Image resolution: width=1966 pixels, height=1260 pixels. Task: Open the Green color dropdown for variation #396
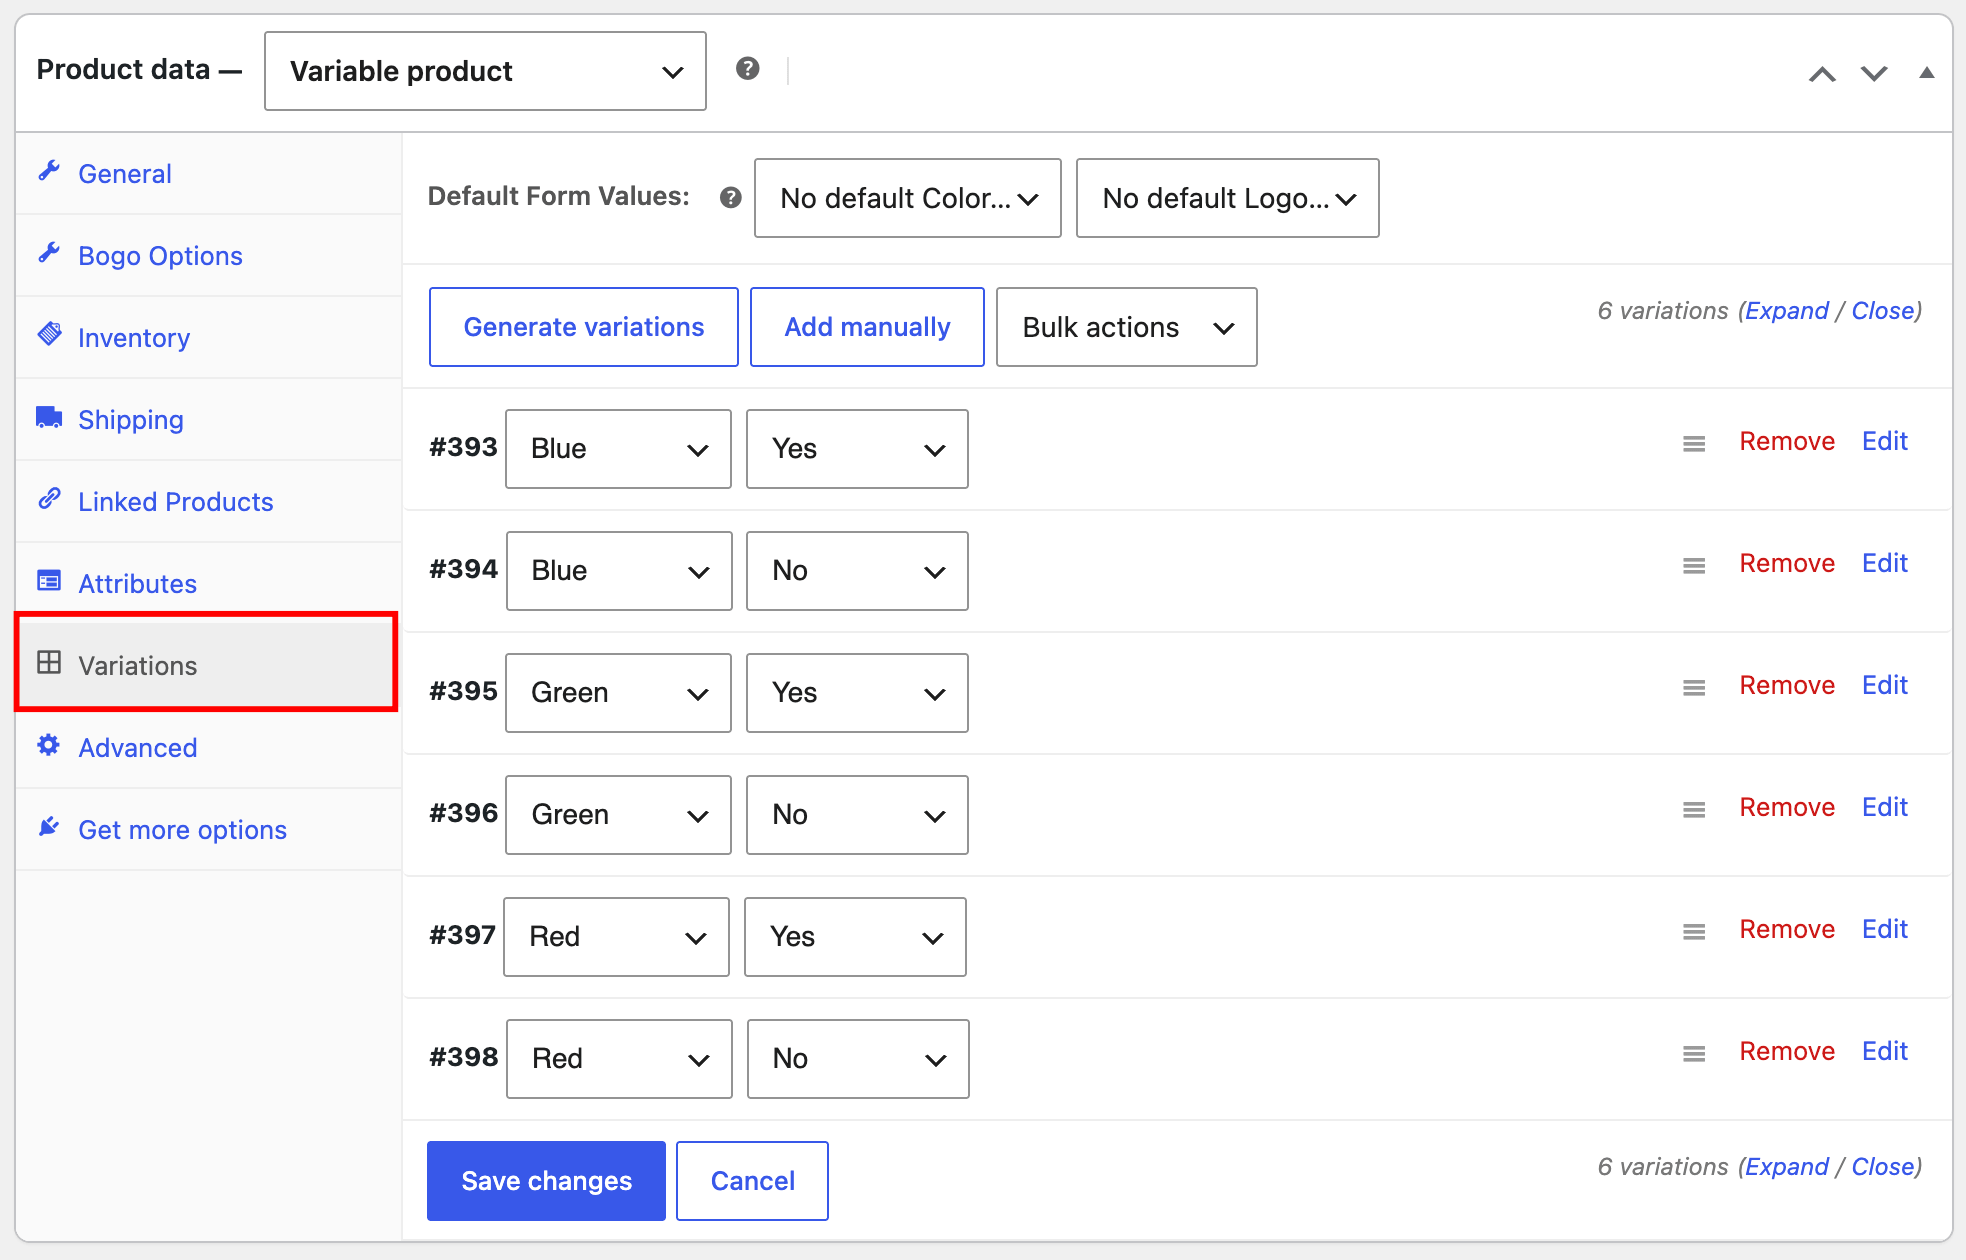618,815
